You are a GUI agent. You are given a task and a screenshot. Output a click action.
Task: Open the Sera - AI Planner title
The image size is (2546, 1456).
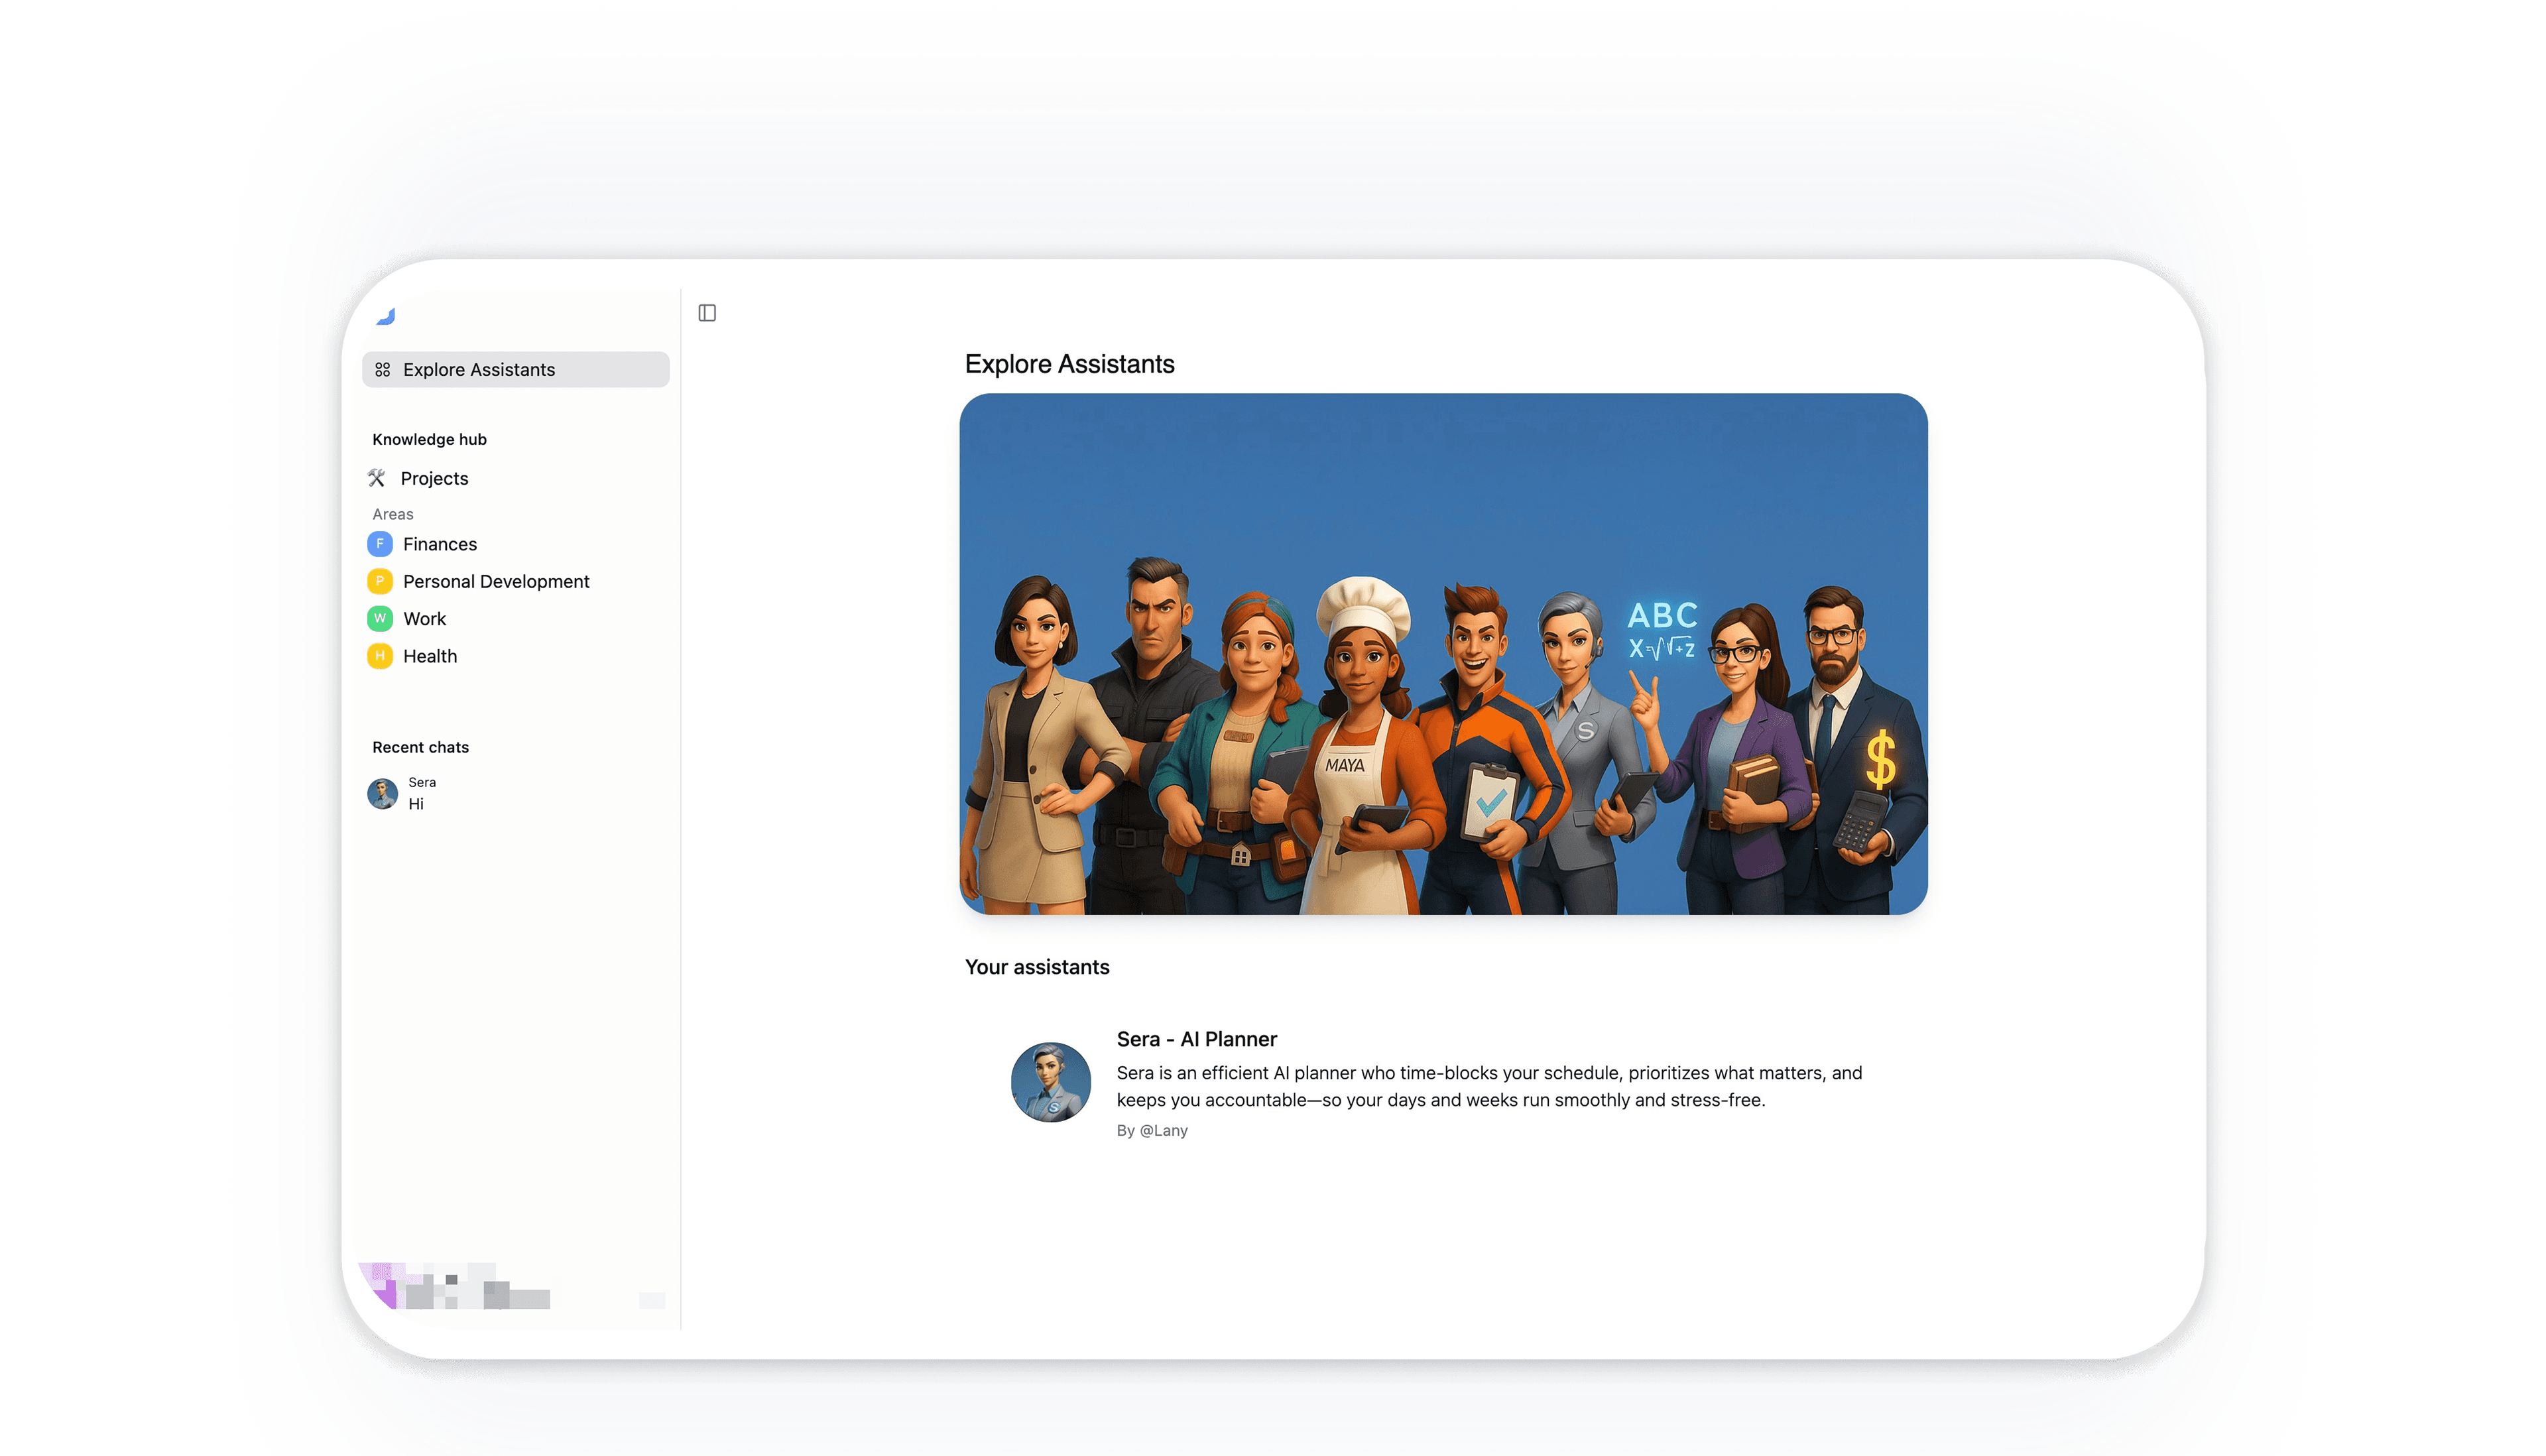point(1196,1039)
